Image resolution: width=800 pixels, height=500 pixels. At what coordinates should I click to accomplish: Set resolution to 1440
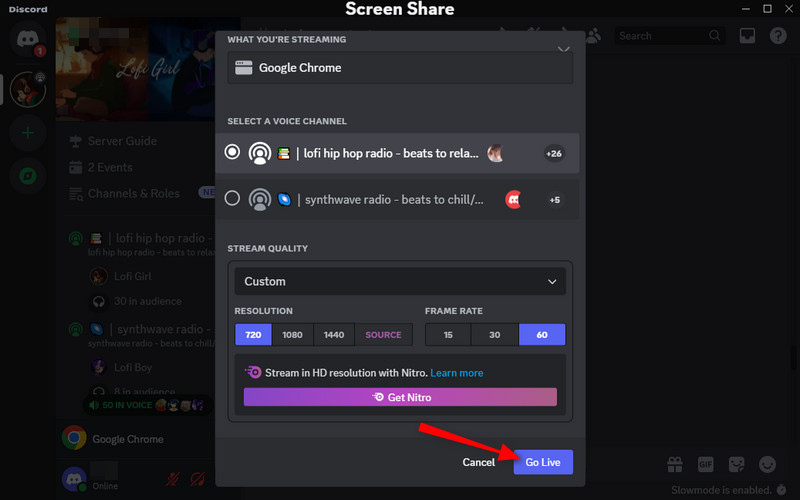pos(334,335)
